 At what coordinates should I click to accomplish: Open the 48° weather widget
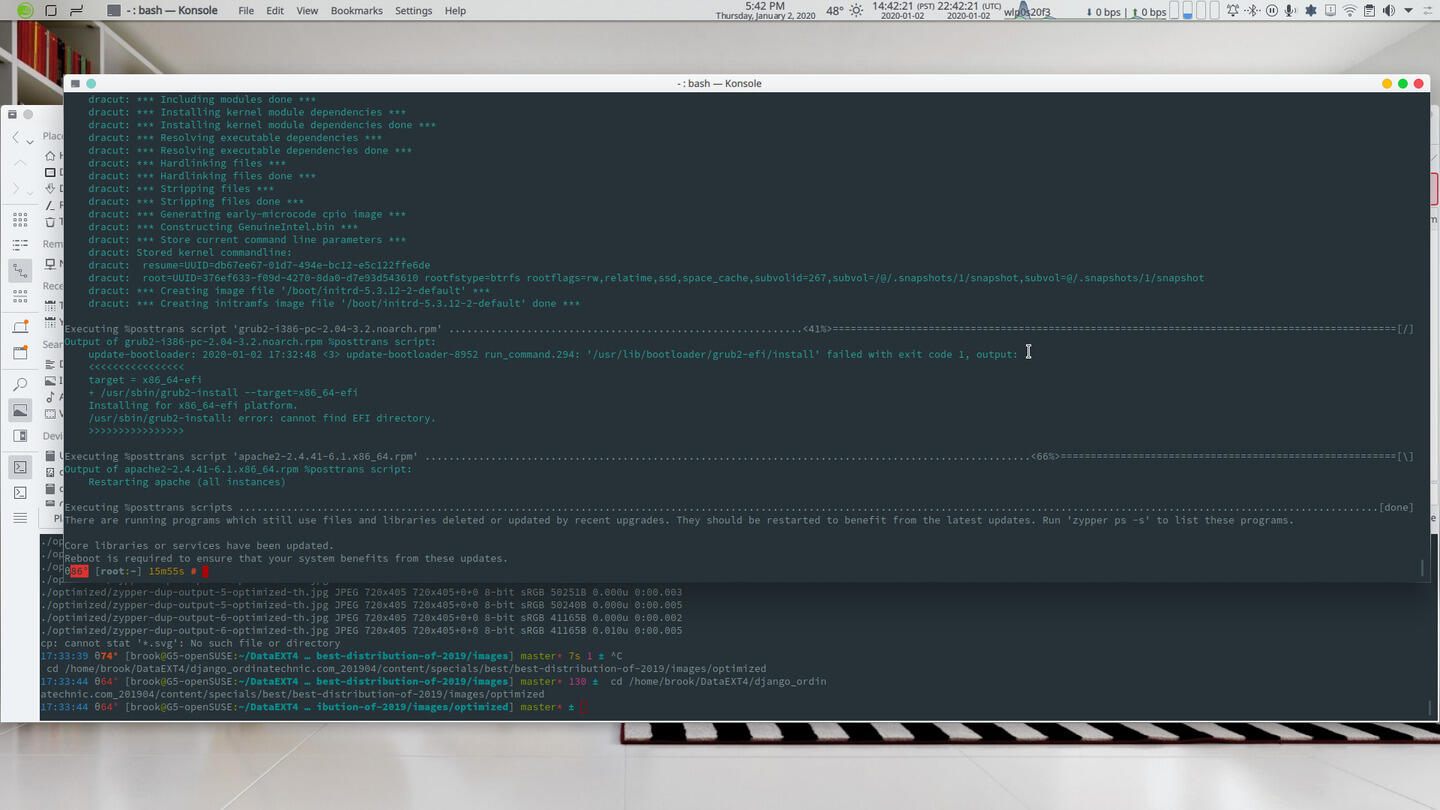click(835, 11)
